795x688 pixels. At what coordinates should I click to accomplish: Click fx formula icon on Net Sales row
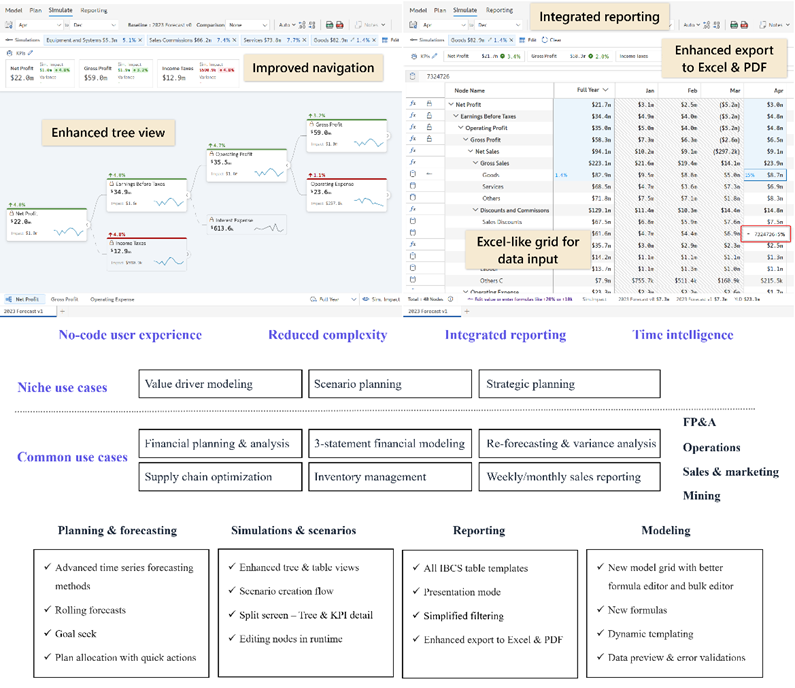click(x=413, y=150)
